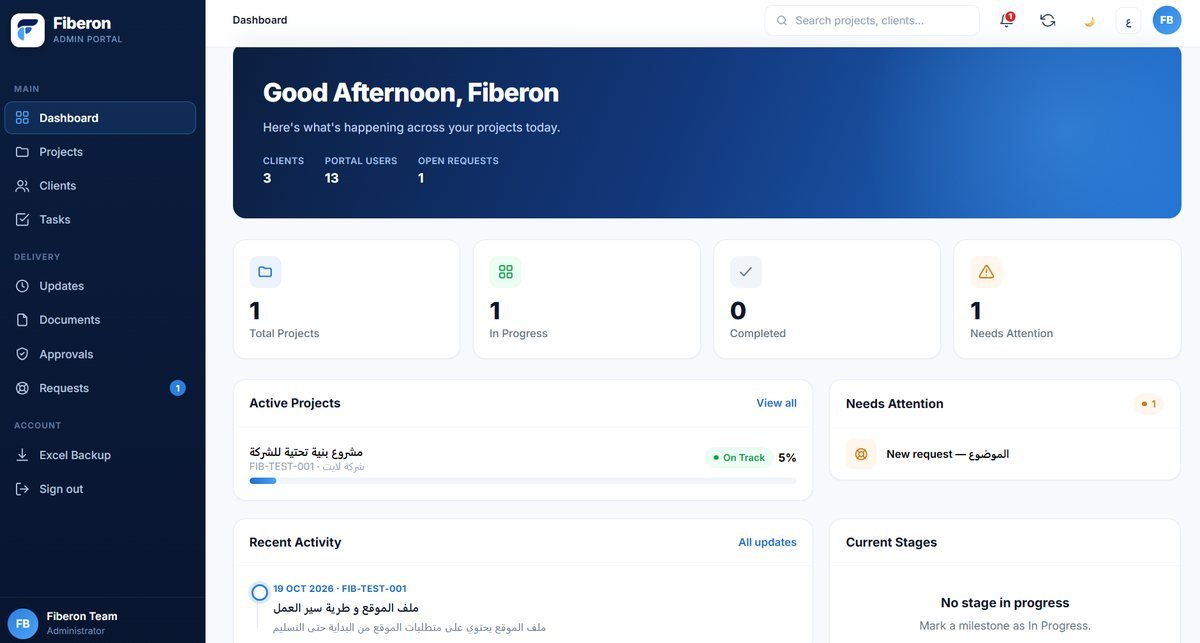Click the recent activity timeline marker
Image resolution: width=1200 pixels, height=643 pixels.
tap(260, 593)
